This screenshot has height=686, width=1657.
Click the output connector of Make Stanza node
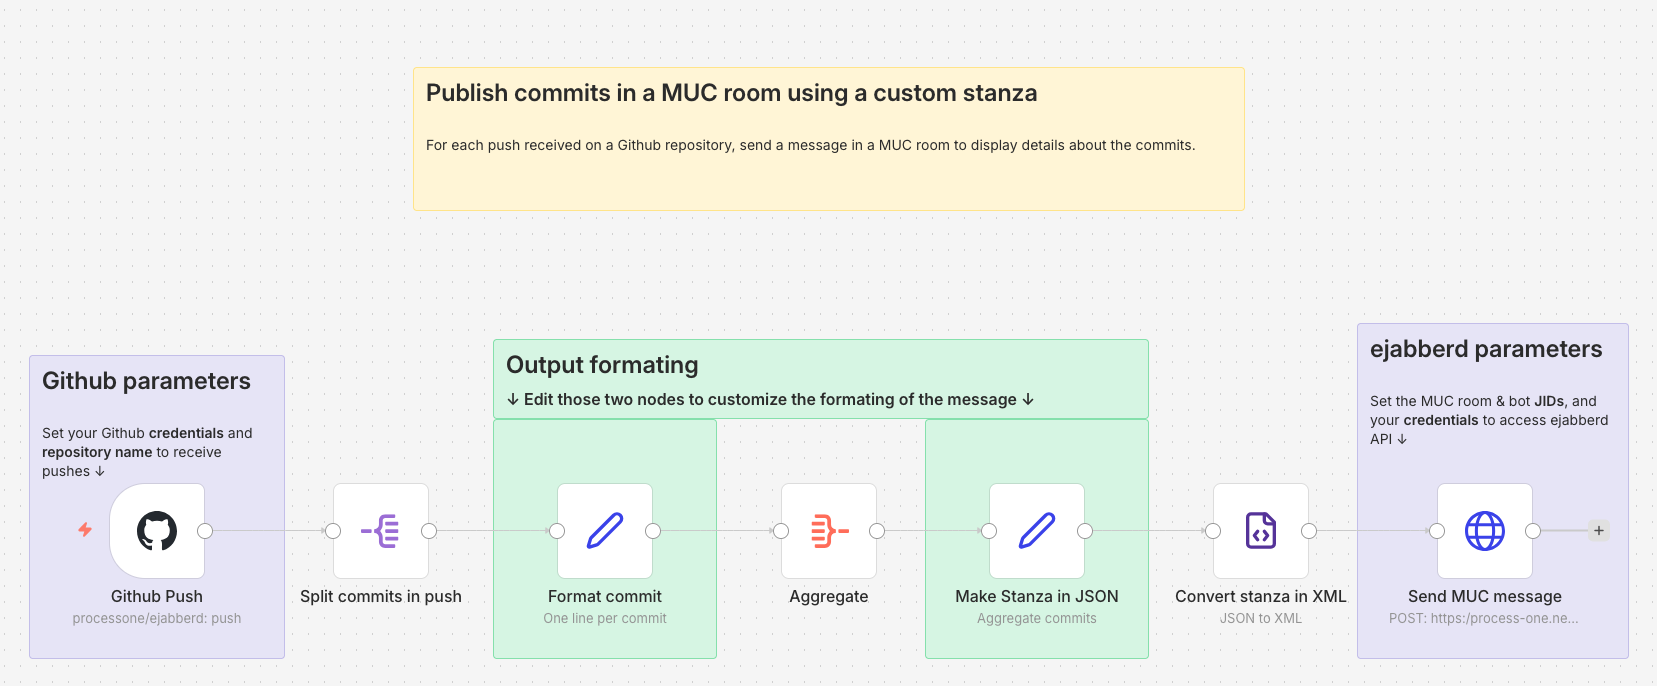(1085, 531)
